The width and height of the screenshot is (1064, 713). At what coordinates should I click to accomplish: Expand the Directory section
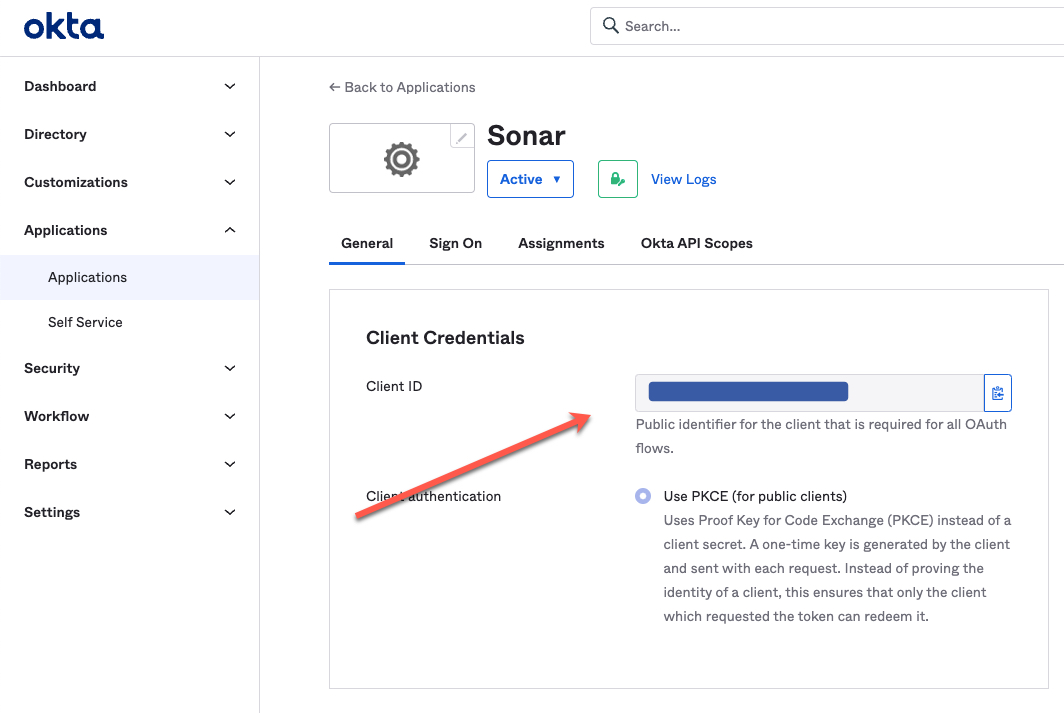point(130,134)
